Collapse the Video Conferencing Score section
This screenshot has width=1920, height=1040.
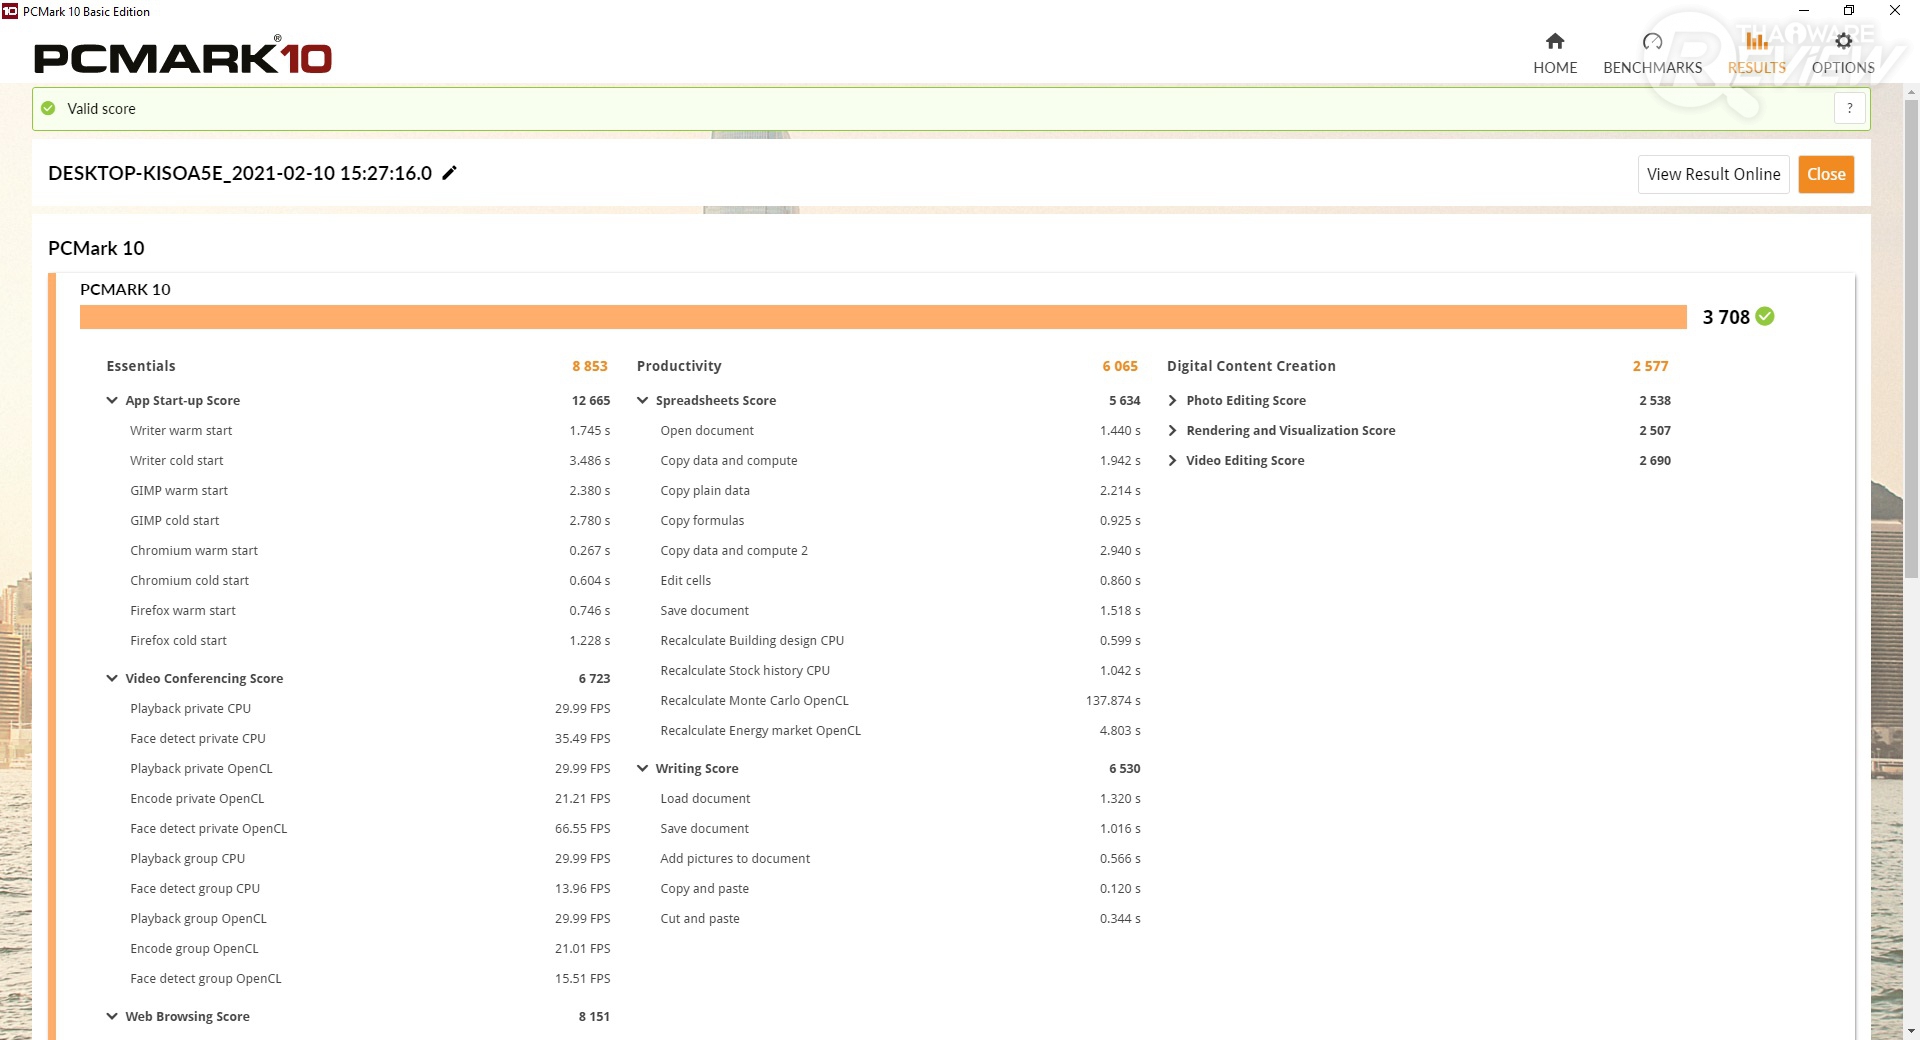(x=112, y=678)
